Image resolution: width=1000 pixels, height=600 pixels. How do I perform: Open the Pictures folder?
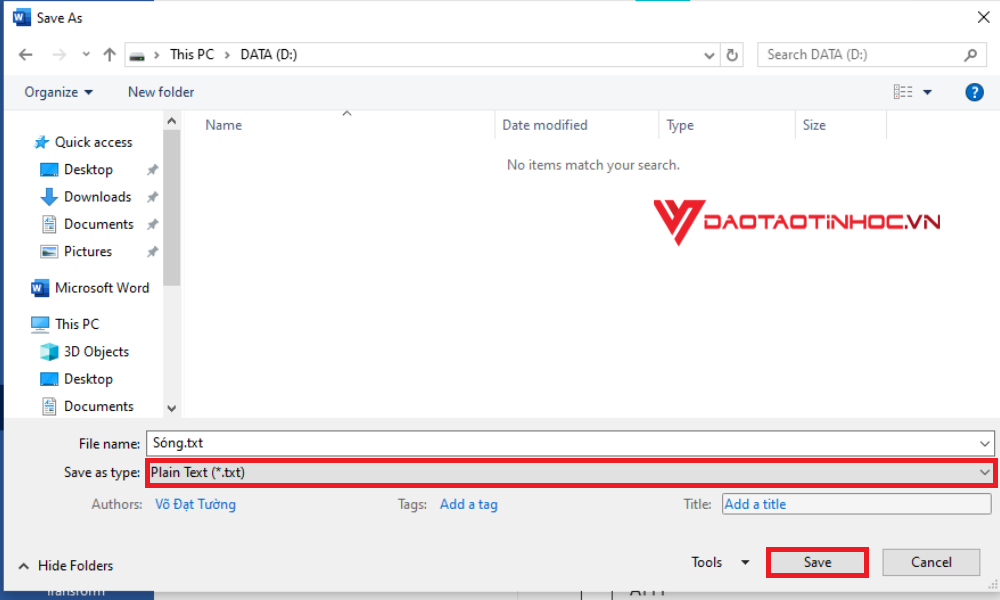pos(88,252)
